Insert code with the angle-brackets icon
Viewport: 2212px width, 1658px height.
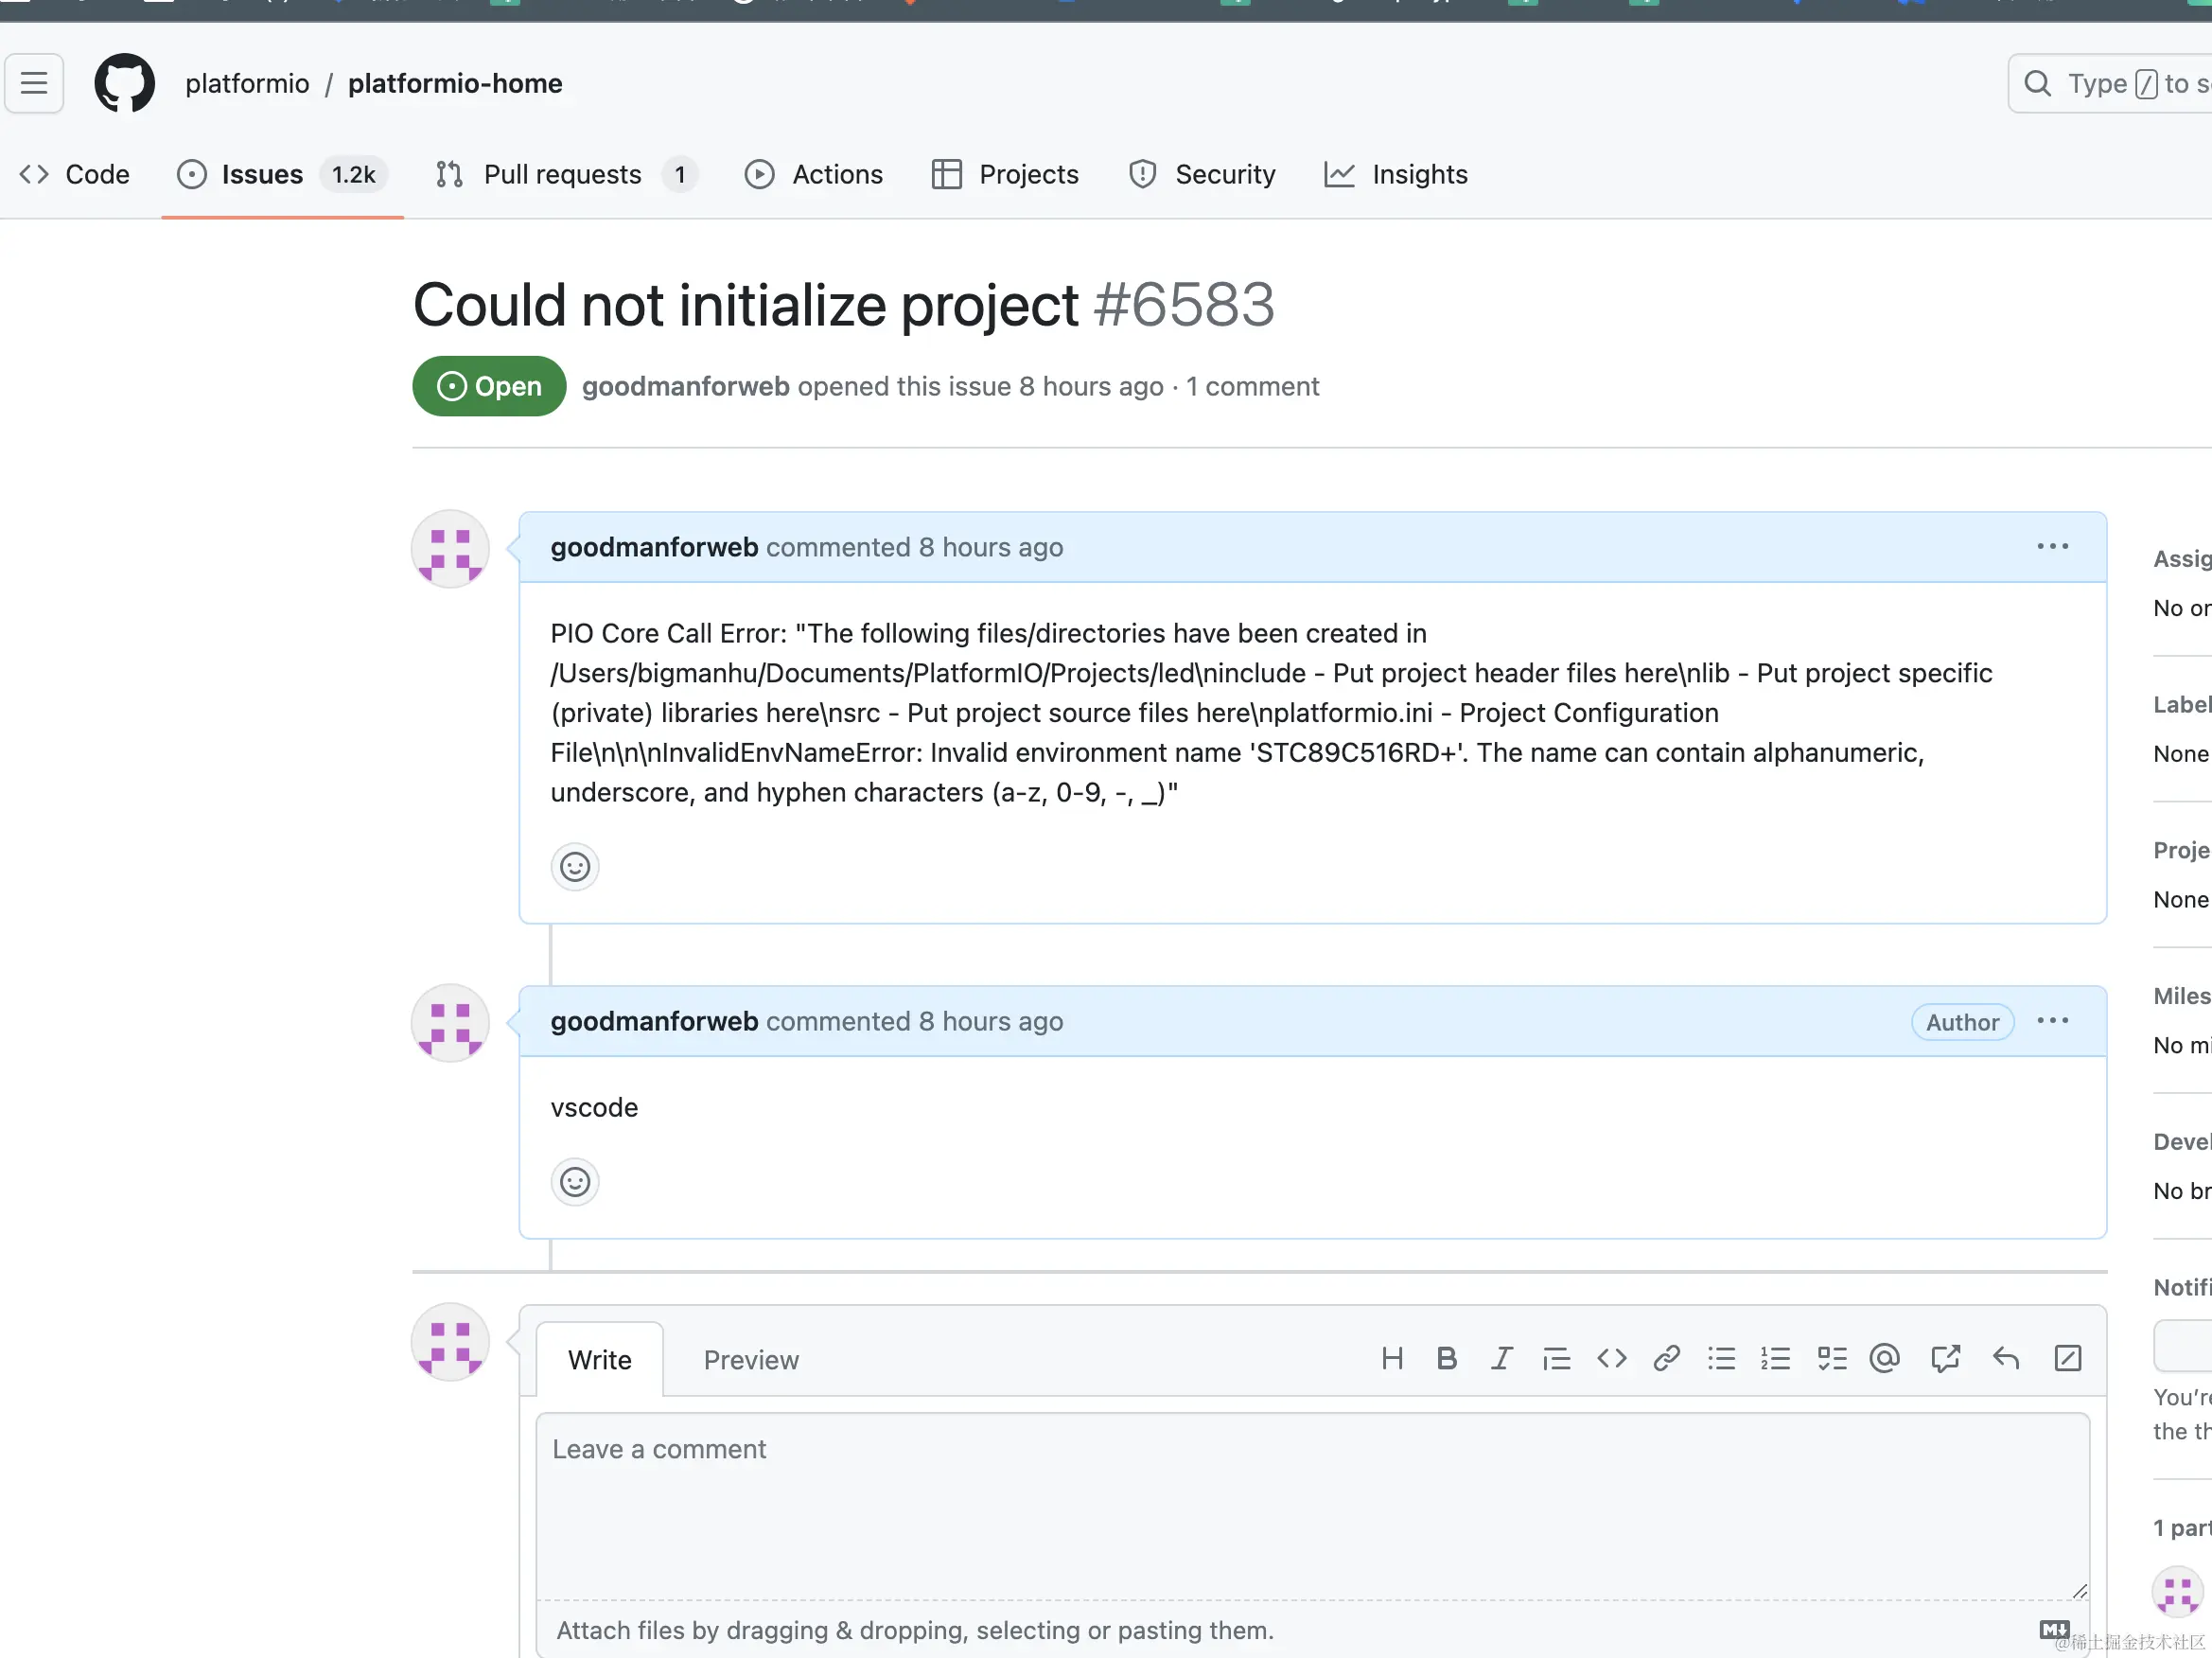1611,1358
